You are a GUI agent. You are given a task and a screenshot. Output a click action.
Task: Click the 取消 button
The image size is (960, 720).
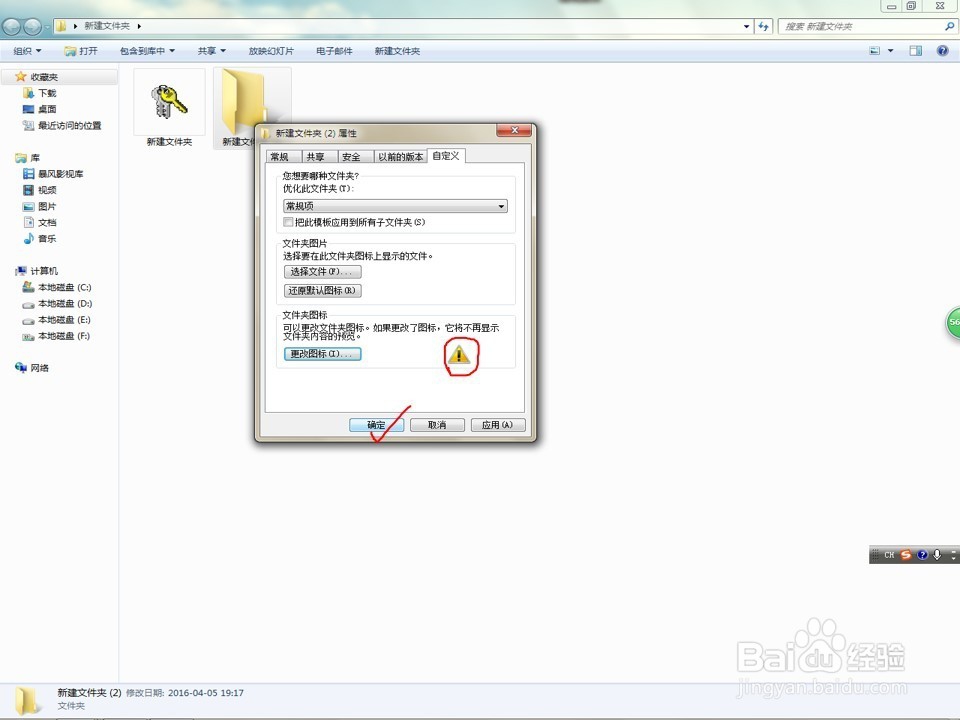[437, 425]
